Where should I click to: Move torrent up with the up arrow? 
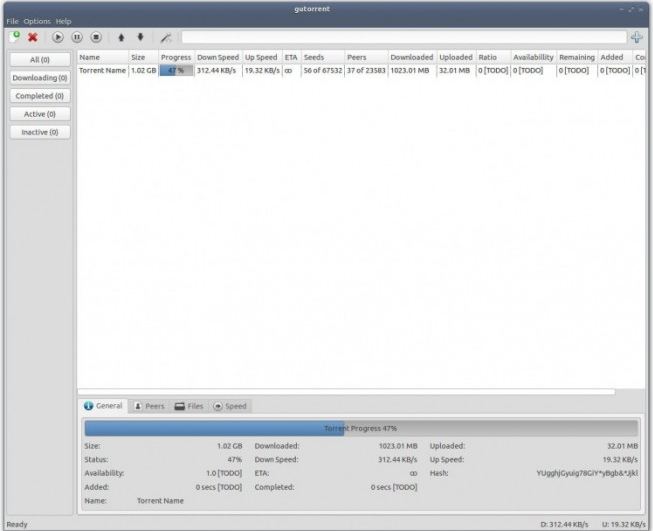tap(122, 37)
